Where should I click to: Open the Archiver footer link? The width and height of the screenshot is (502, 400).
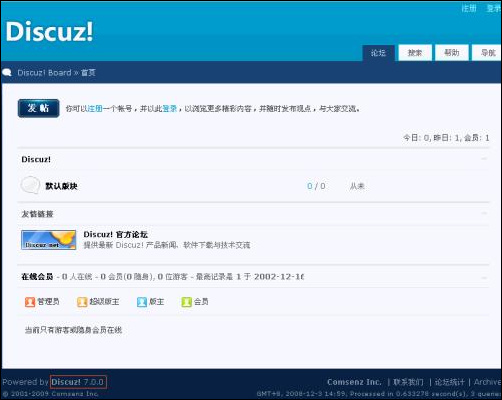[488, 382]
